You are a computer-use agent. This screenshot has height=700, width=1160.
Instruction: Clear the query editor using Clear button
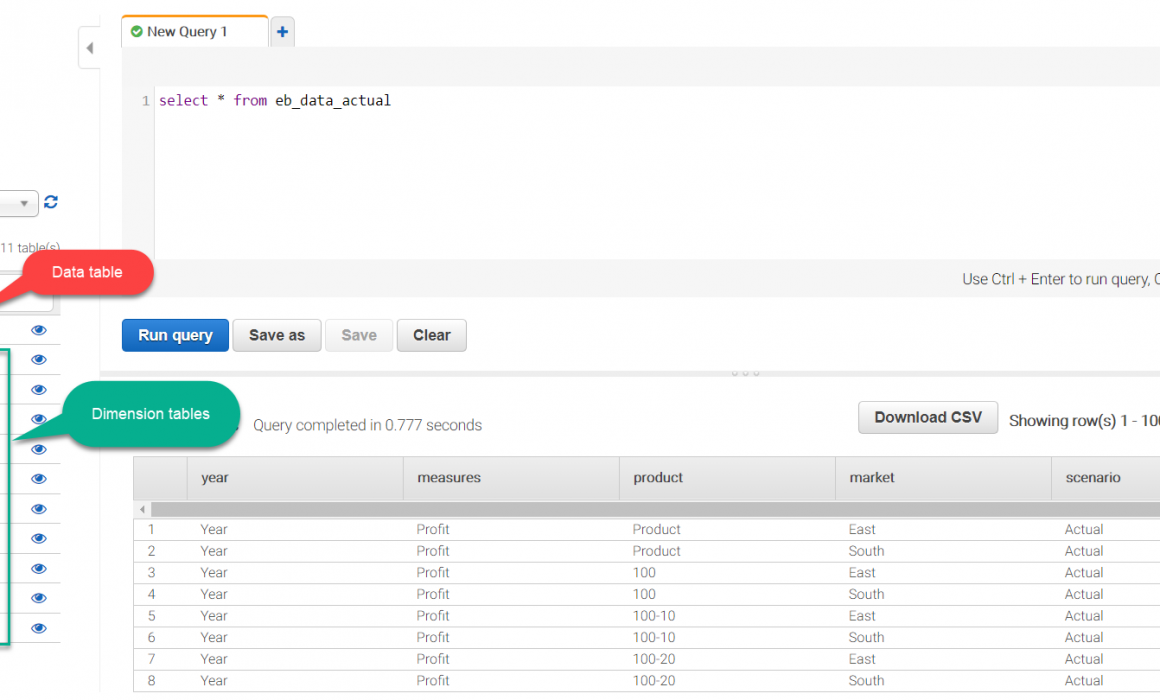point(431,335)
